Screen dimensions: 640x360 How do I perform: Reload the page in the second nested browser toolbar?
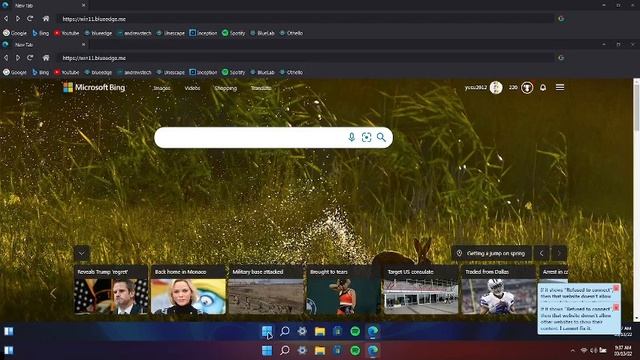30,58
